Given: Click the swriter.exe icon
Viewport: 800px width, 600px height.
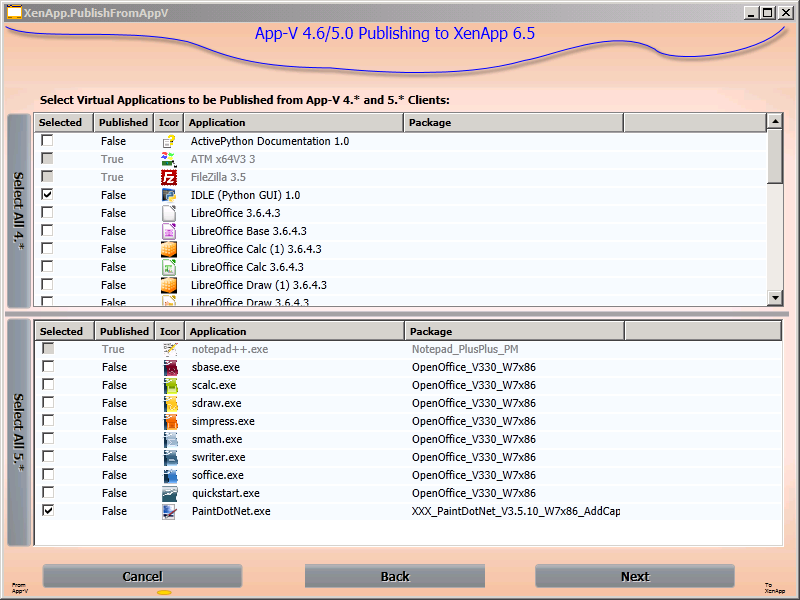Looking at the screenshot, I should 170,457.
